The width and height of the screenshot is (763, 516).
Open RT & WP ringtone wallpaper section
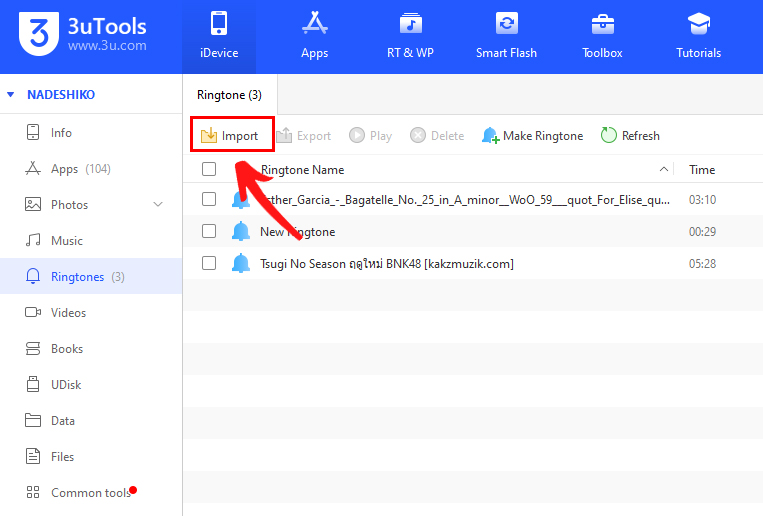(410, 37)
